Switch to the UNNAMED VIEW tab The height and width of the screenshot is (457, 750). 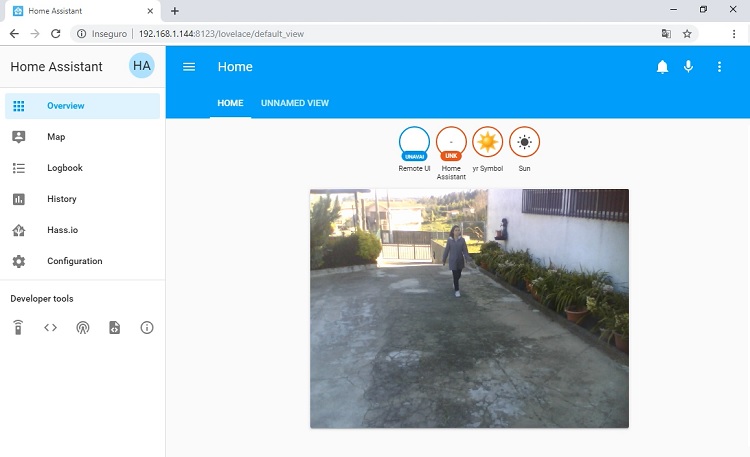pyautogui.click(x=295, y=103)
